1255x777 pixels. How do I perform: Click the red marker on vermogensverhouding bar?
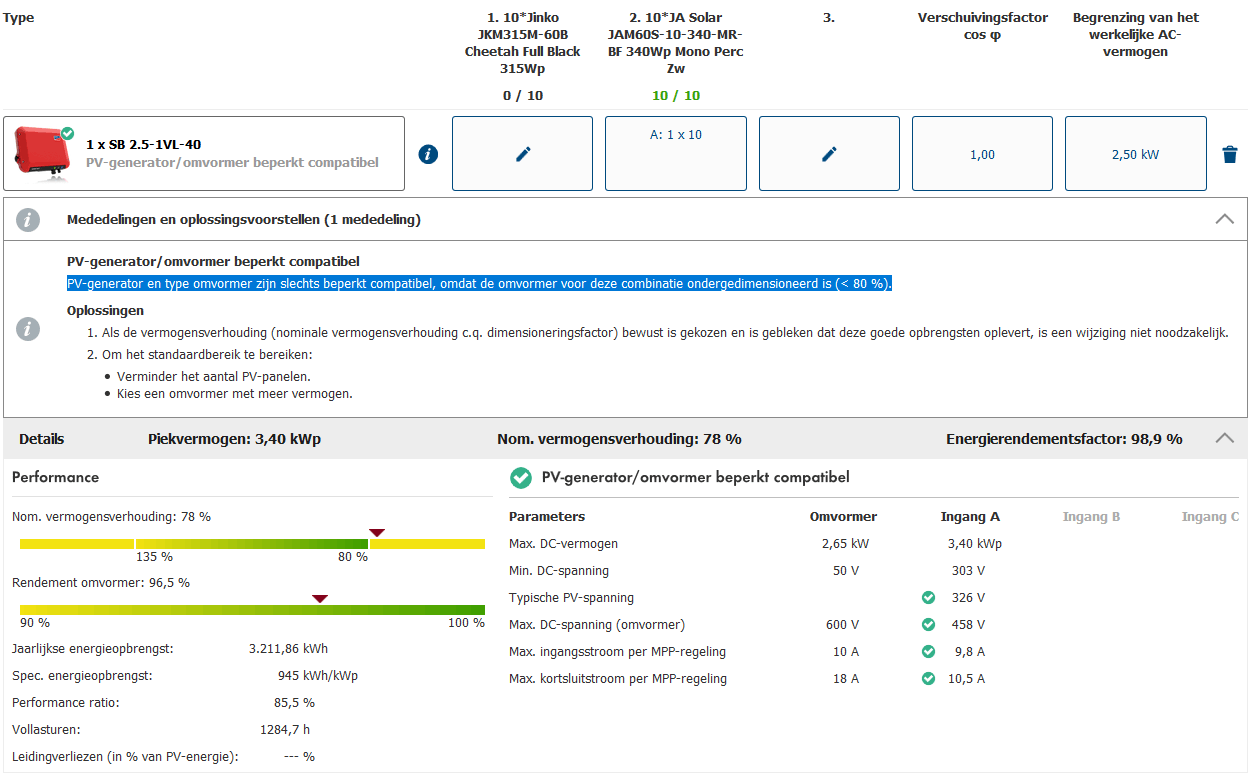click(x=376, y=533)
